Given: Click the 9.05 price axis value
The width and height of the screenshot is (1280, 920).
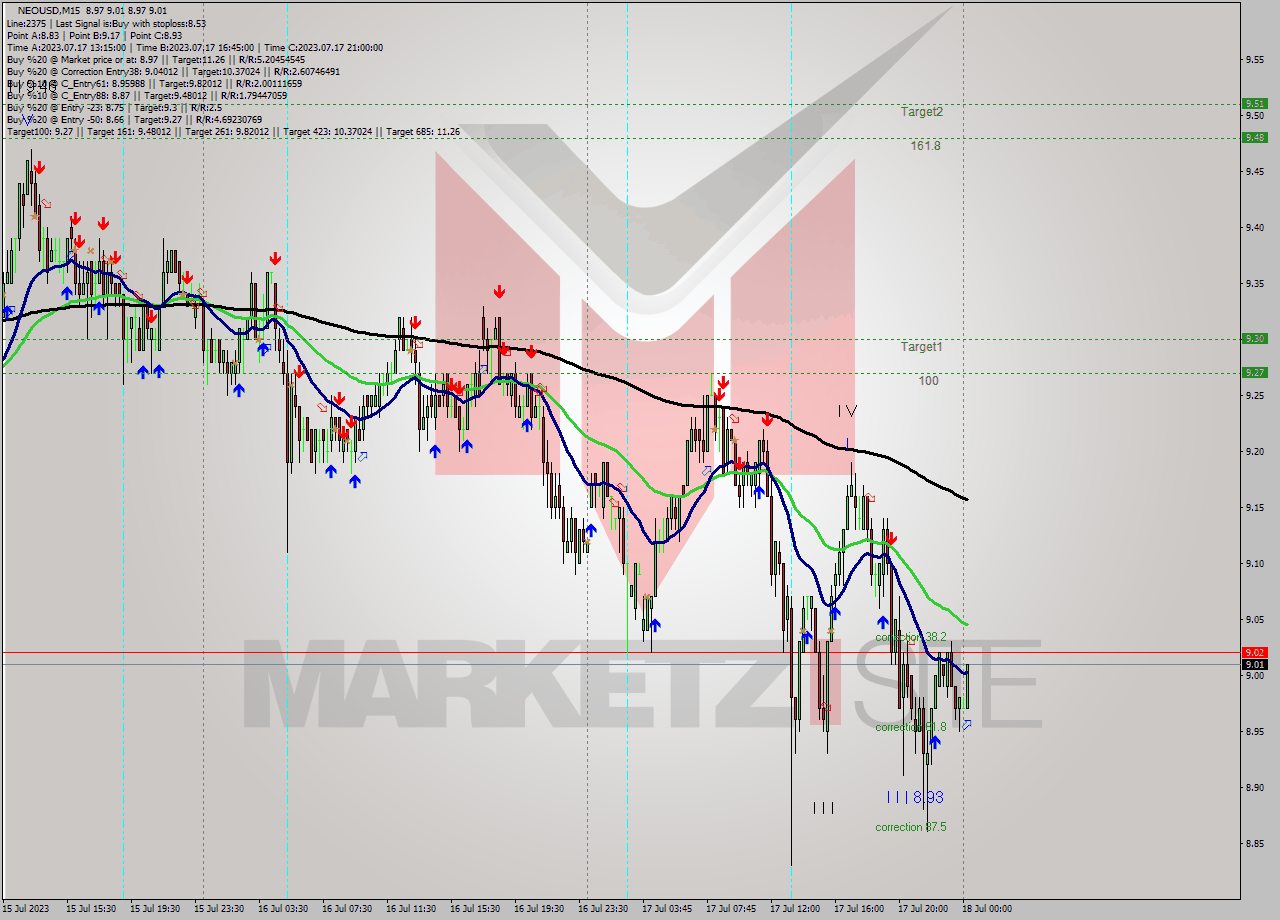Looking at the screenshot, I should (x=1255, y=619).
